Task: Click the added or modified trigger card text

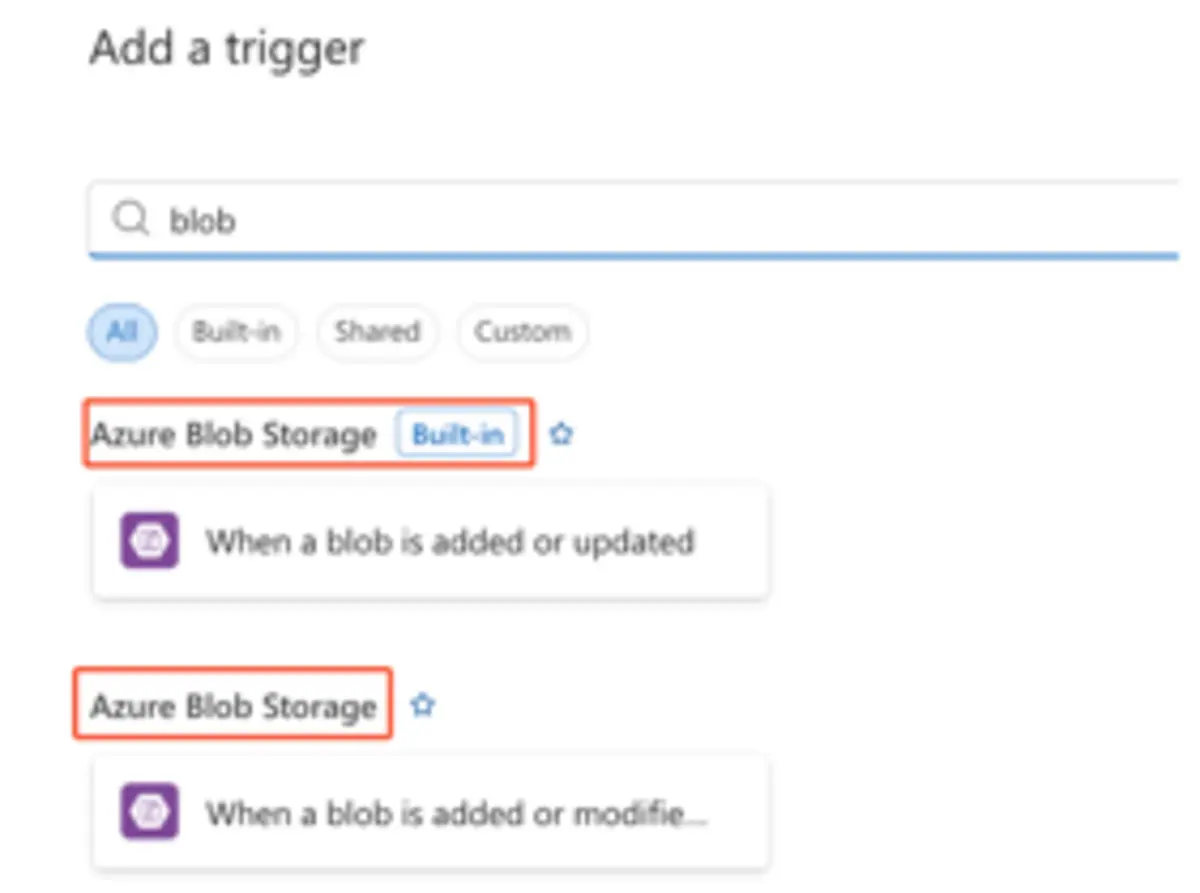Action: point(457,812)
